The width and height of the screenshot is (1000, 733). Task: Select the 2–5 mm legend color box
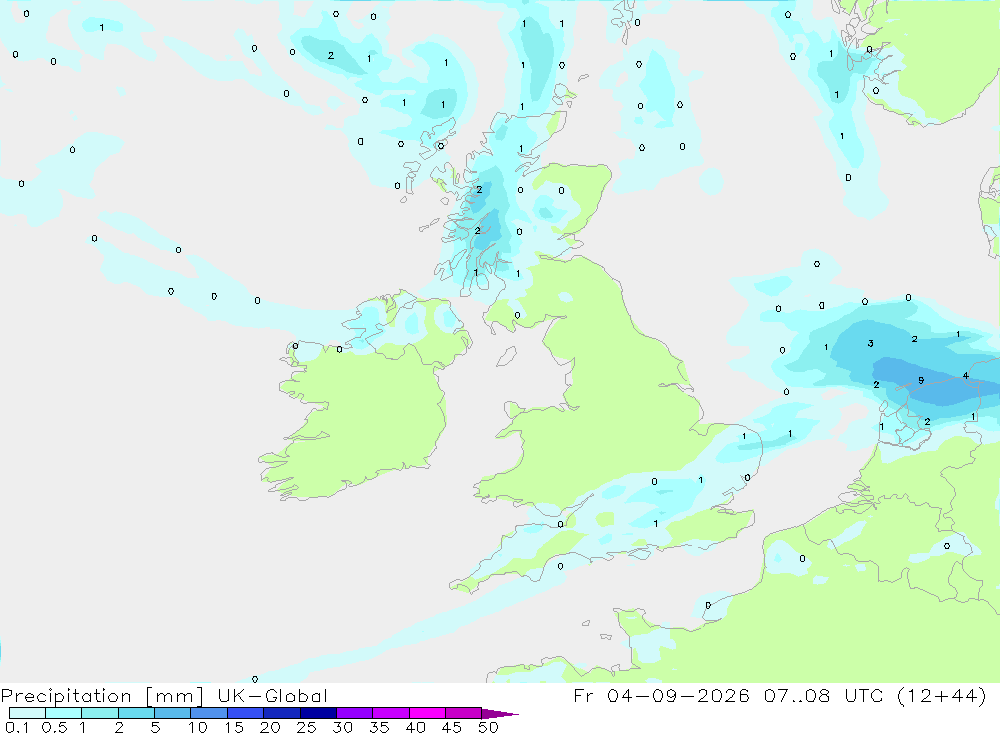pos(136,713)
